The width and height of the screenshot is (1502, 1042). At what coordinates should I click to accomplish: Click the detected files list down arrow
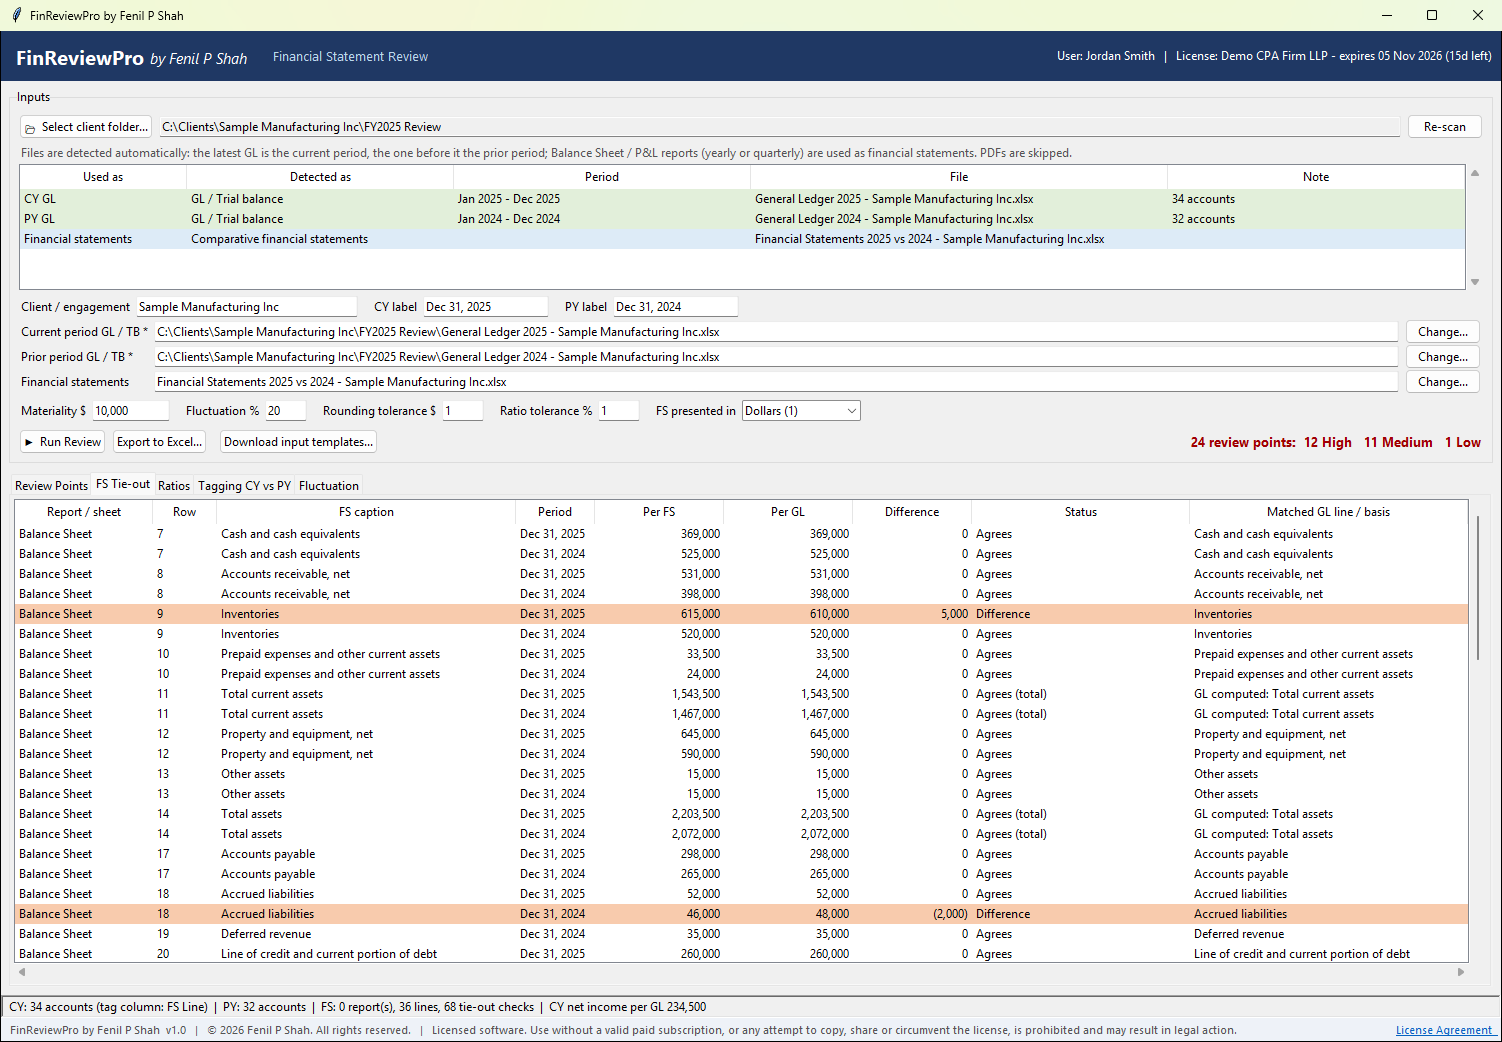[1475, 282]
